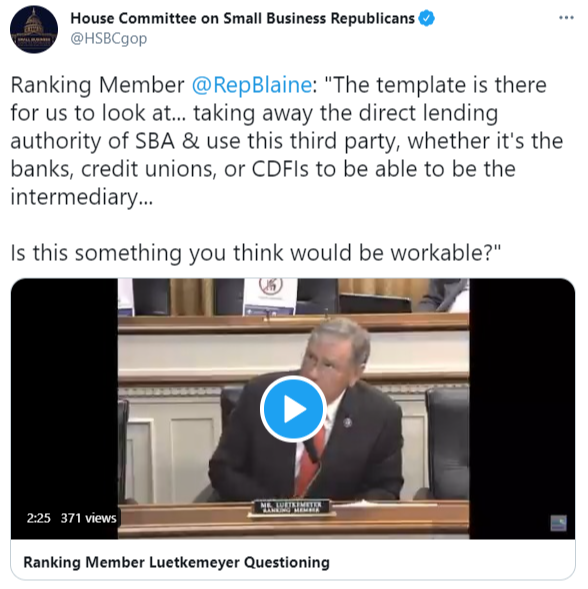
Task: Click the no-smoking style sign atop video
Action: click(x=270, y=296)
